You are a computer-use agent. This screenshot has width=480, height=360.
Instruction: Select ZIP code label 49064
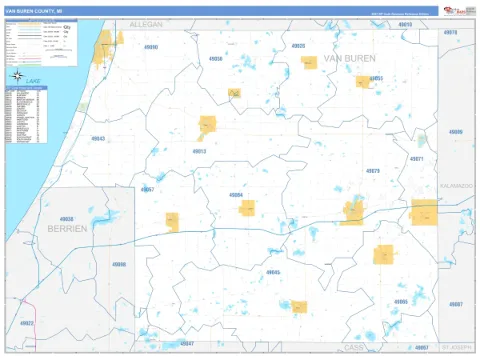click(236, 195)
